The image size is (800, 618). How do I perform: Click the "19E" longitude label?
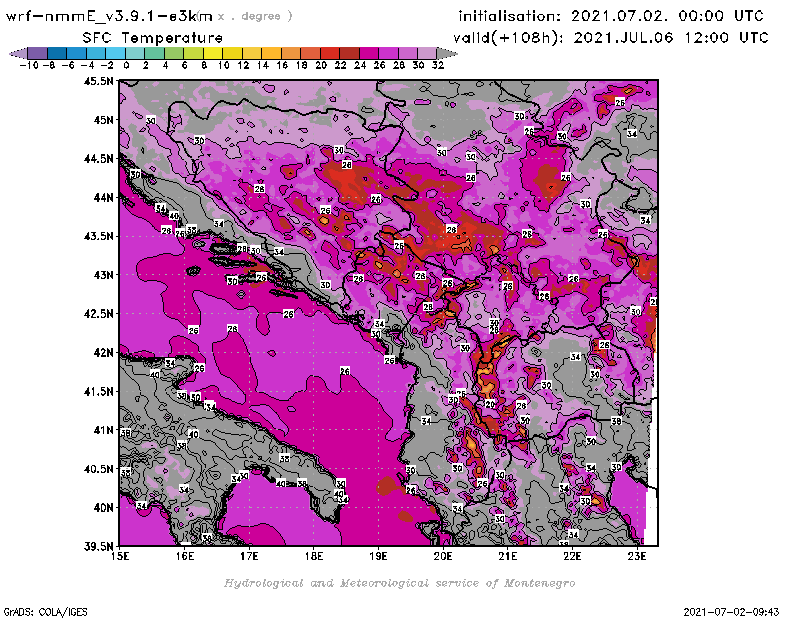pyautogui.click(x=378, y=556)
